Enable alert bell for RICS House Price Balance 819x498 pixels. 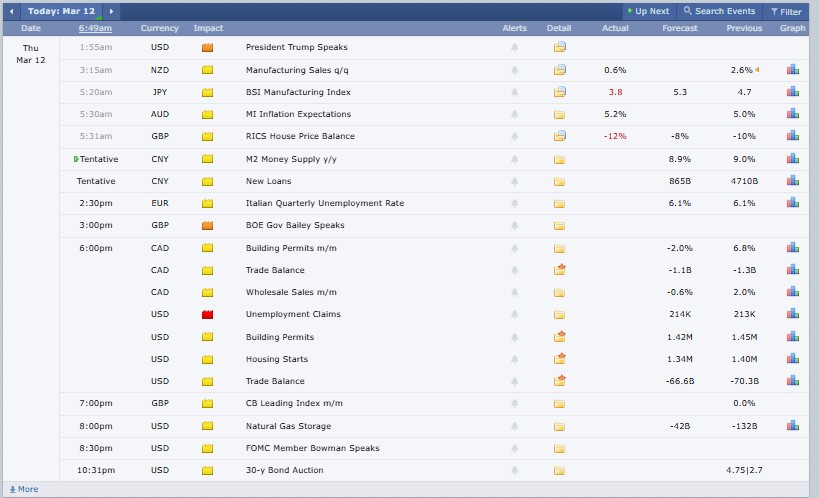point(515,137)
